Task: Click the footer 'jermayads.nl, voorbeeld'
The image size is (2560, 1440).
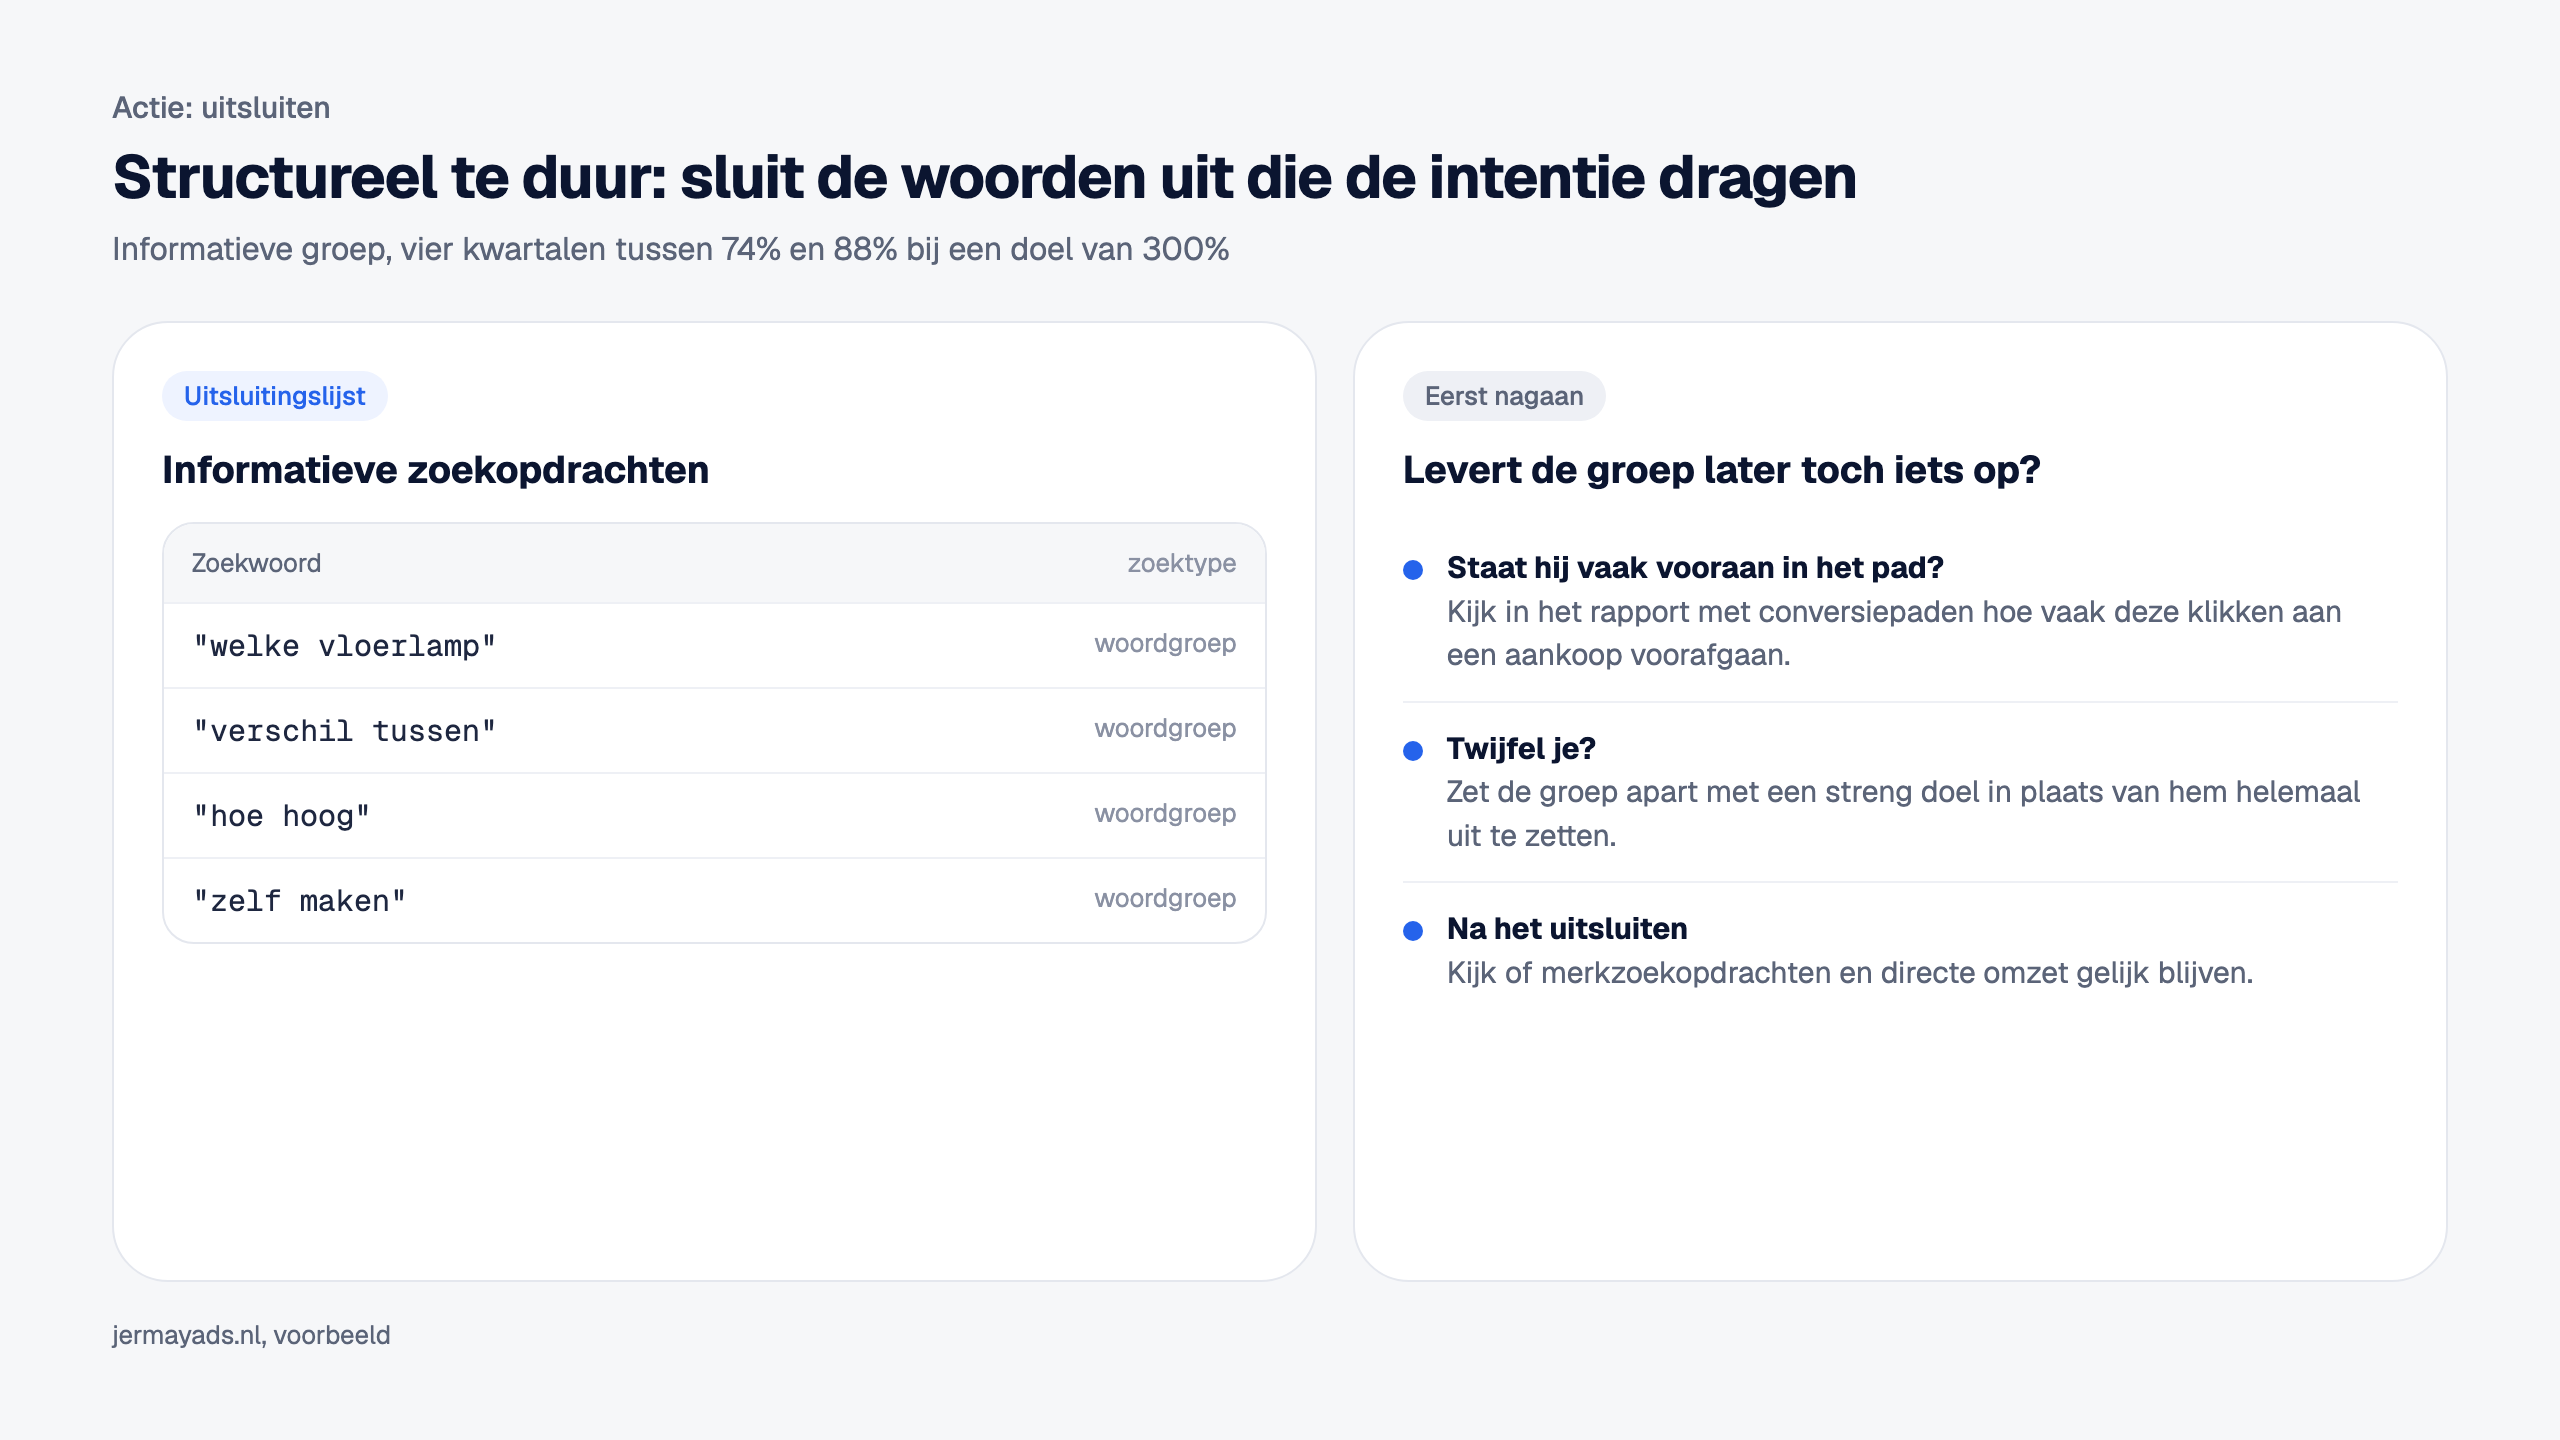Action: tap(251, 1336)
